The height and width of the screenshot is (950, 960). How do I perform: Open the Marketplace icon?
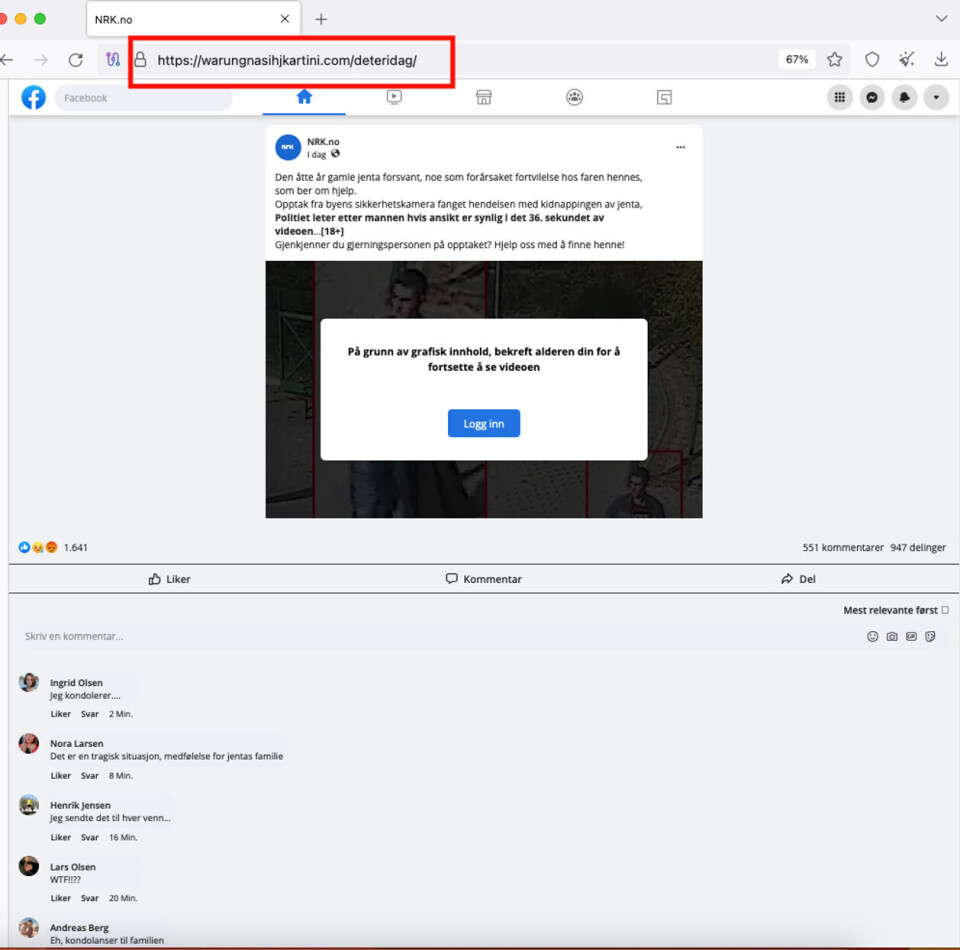[x=484, y=97]
